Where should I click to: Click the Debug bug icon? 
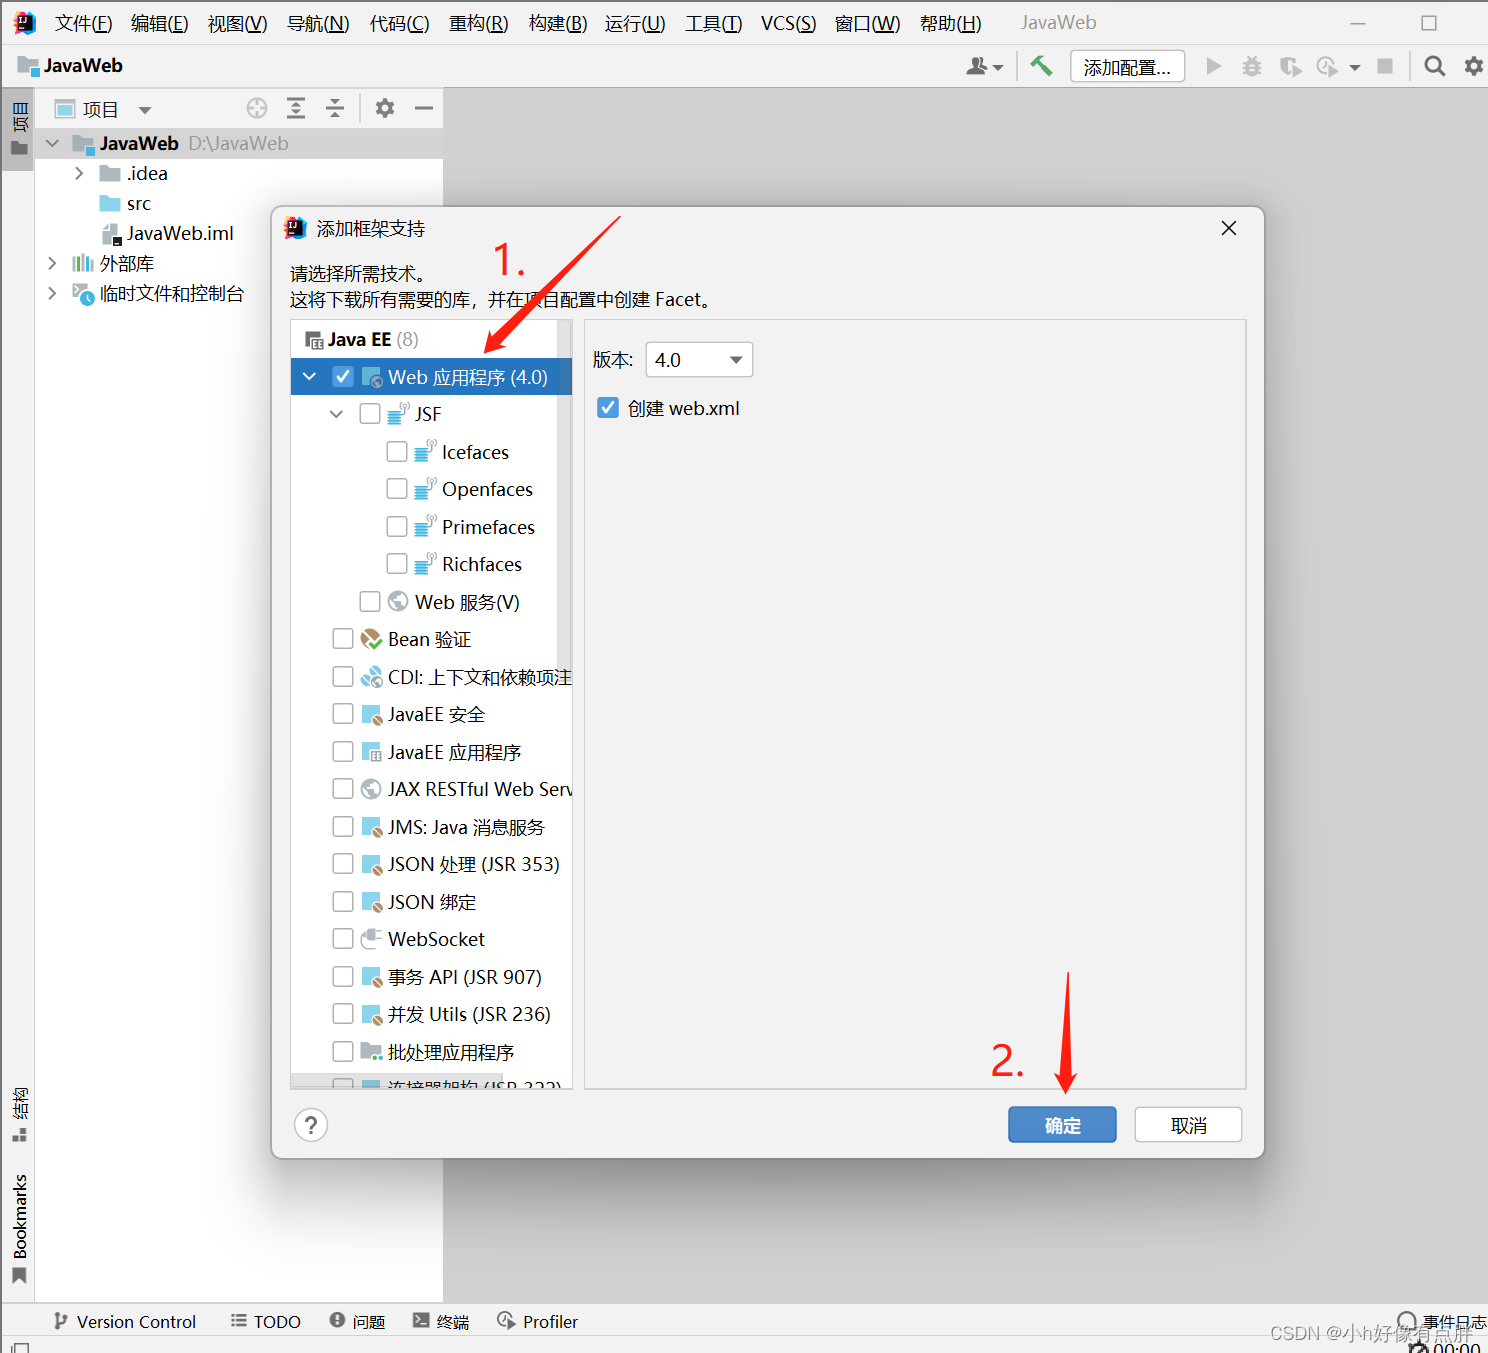tap(1251, 66)
